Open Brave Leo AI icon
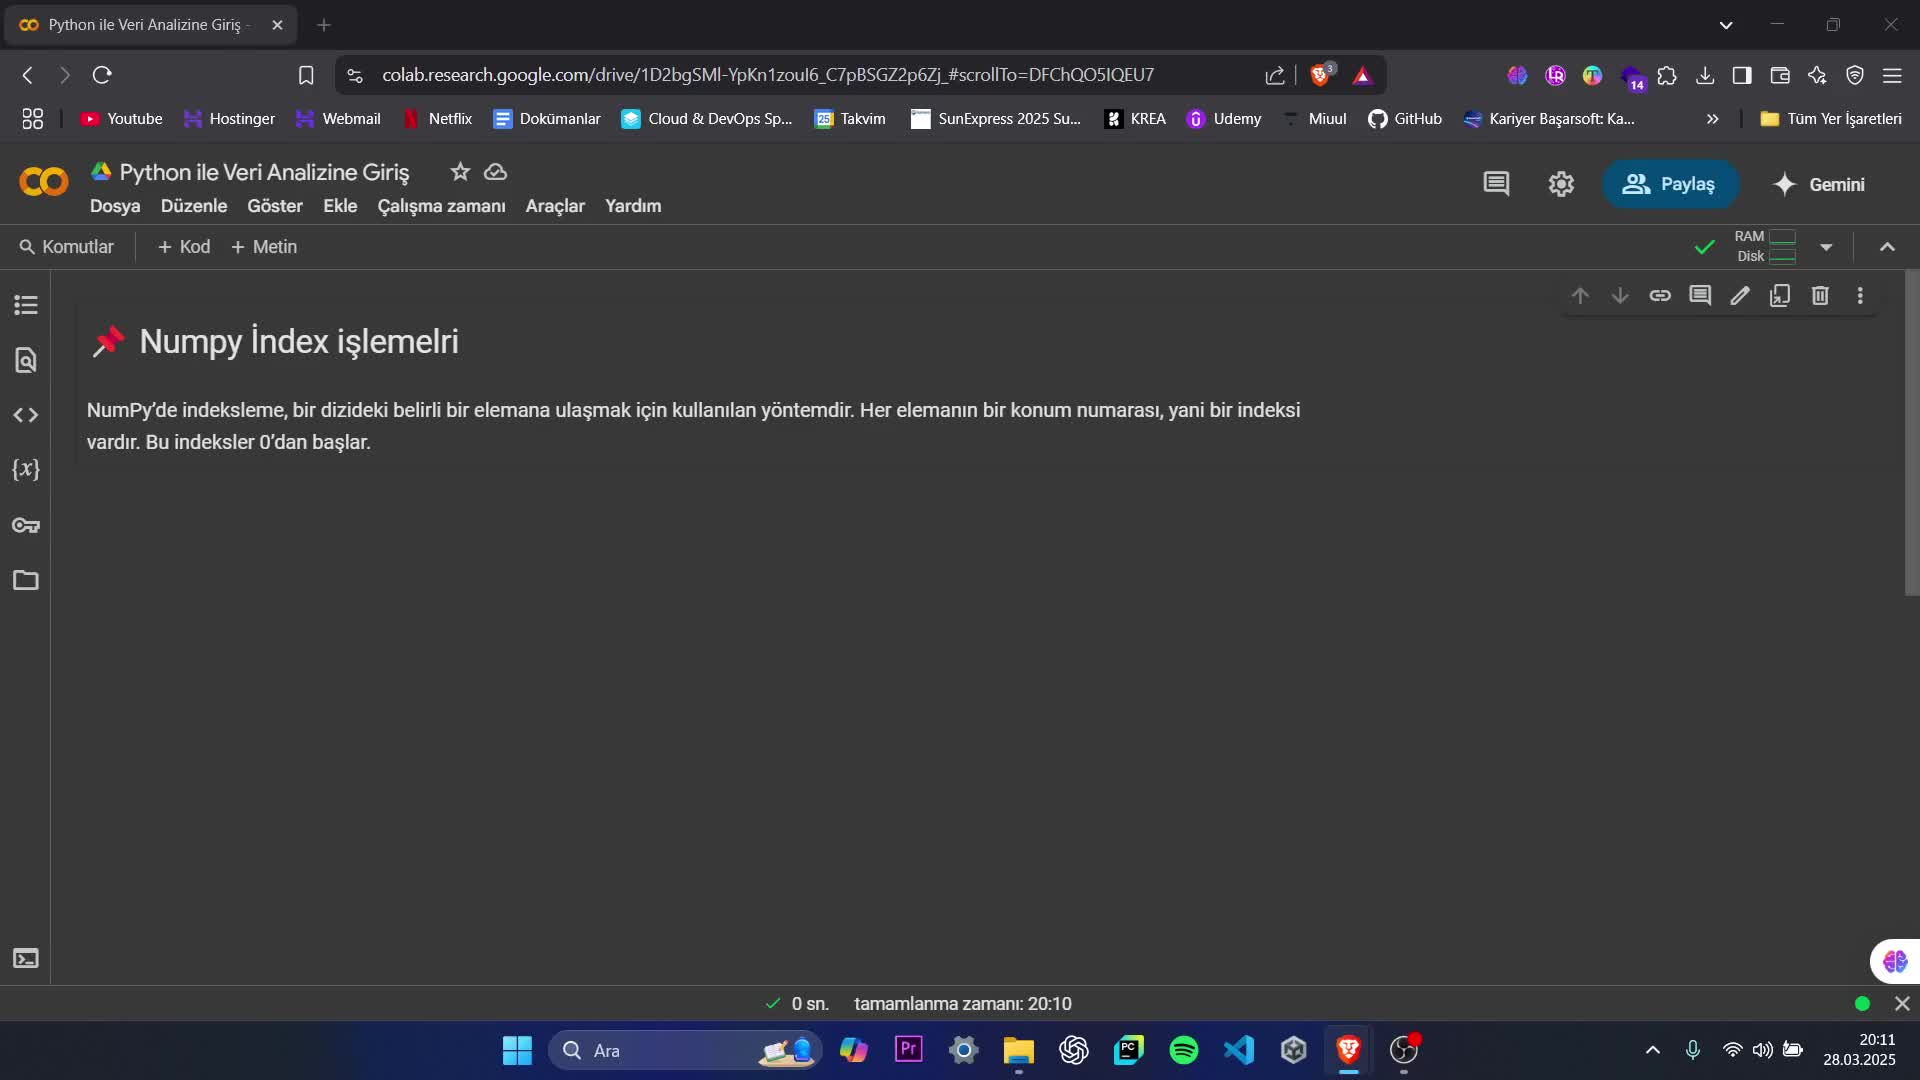 (x=1817, y=75)
